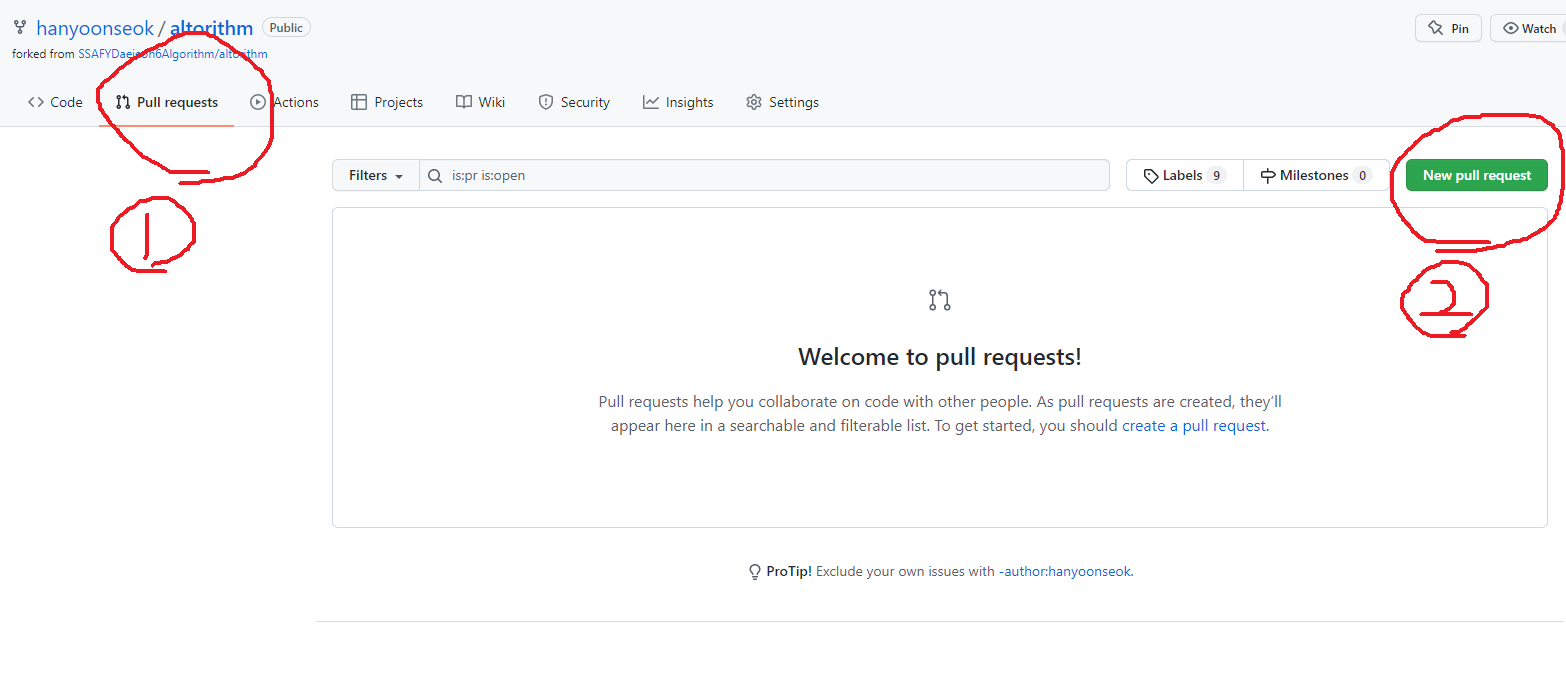1566x682 pixels.
Task: Follow the create a pull request link
Action: pos(1194,425)
